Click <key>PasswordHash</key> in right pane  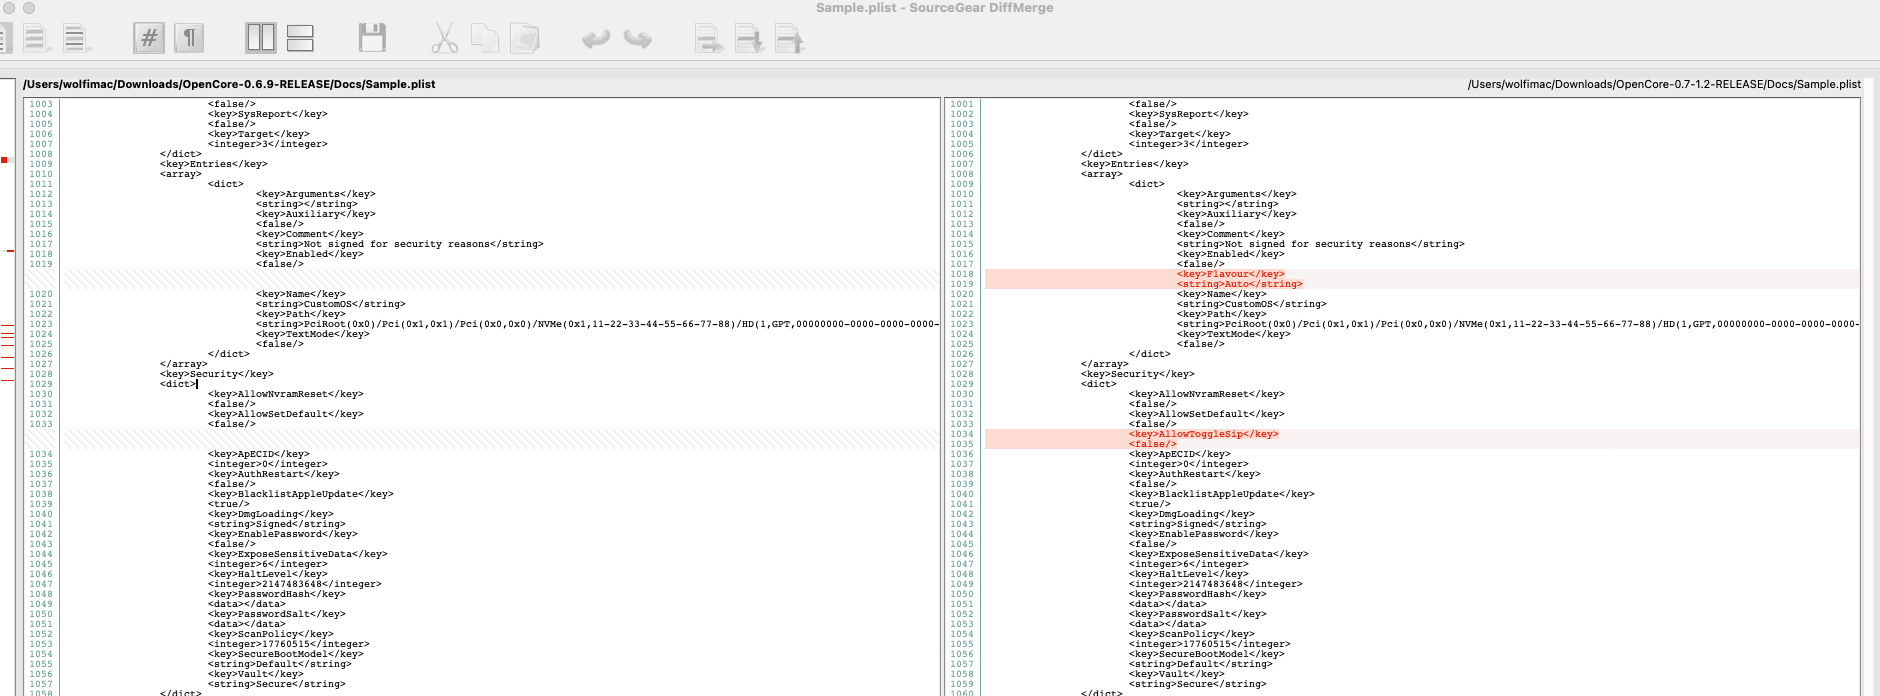coord(1200,594)
